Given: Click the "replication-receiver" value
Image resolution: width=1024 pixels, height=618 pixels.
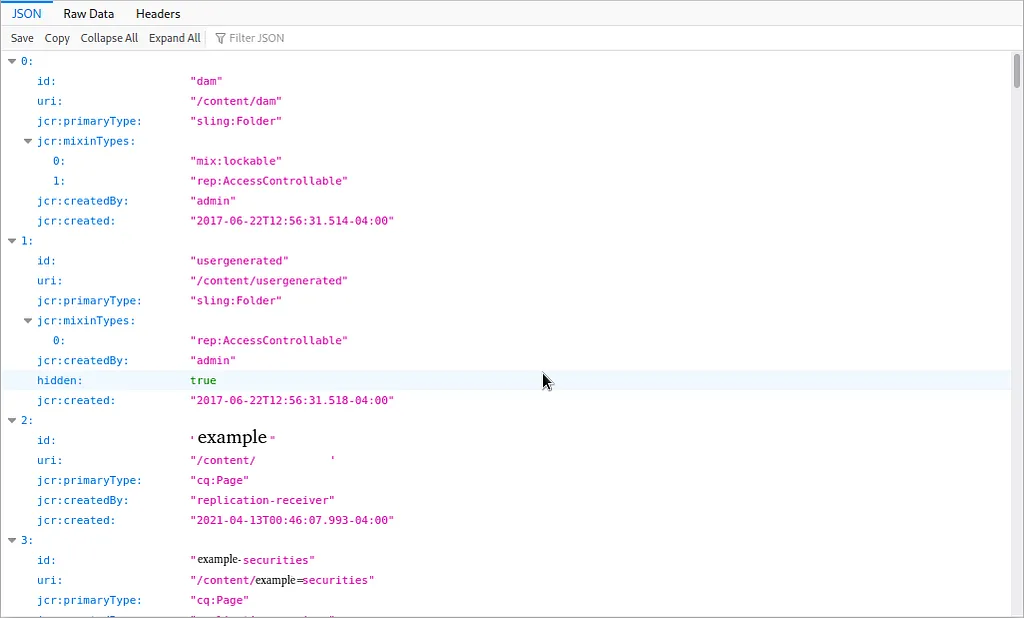Looking at the screenshot, I should coord(262,500).
